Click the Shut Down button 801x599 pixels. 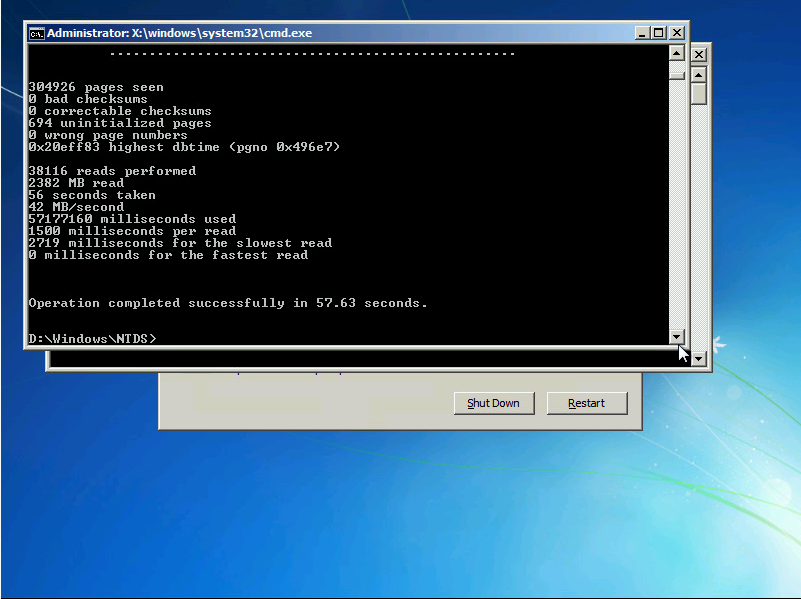(x=494, y=403)
